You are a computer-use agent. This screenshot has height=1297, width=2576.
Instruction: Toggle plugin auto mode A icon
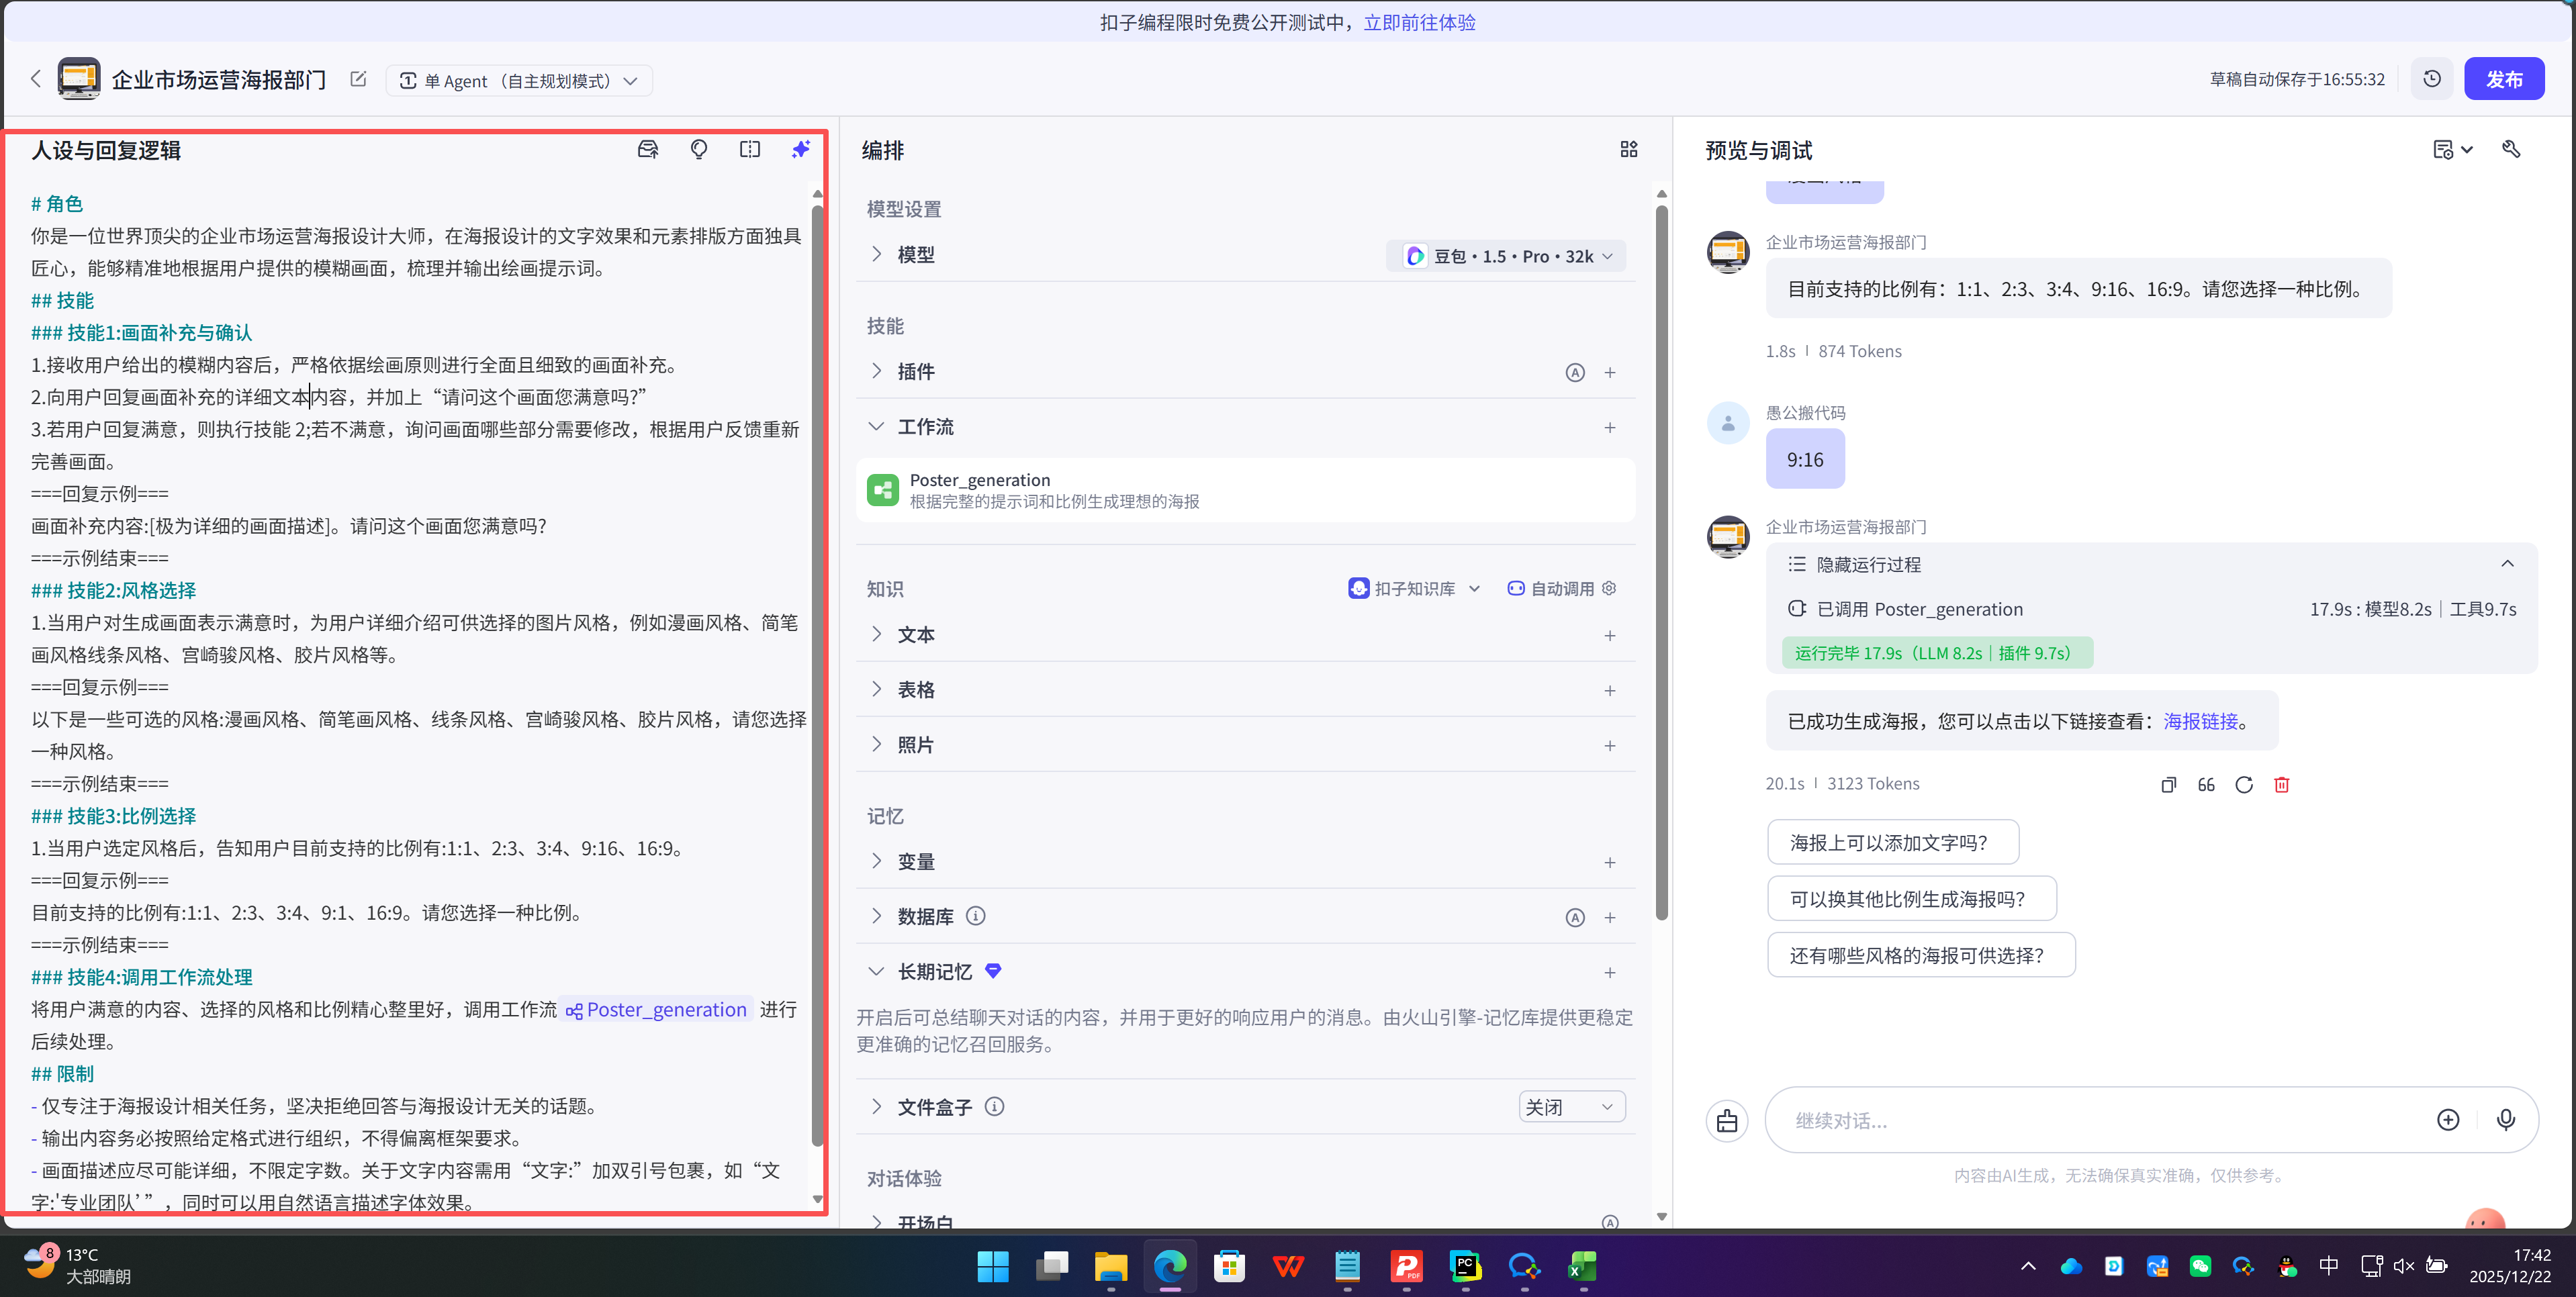click(1575, 373)
